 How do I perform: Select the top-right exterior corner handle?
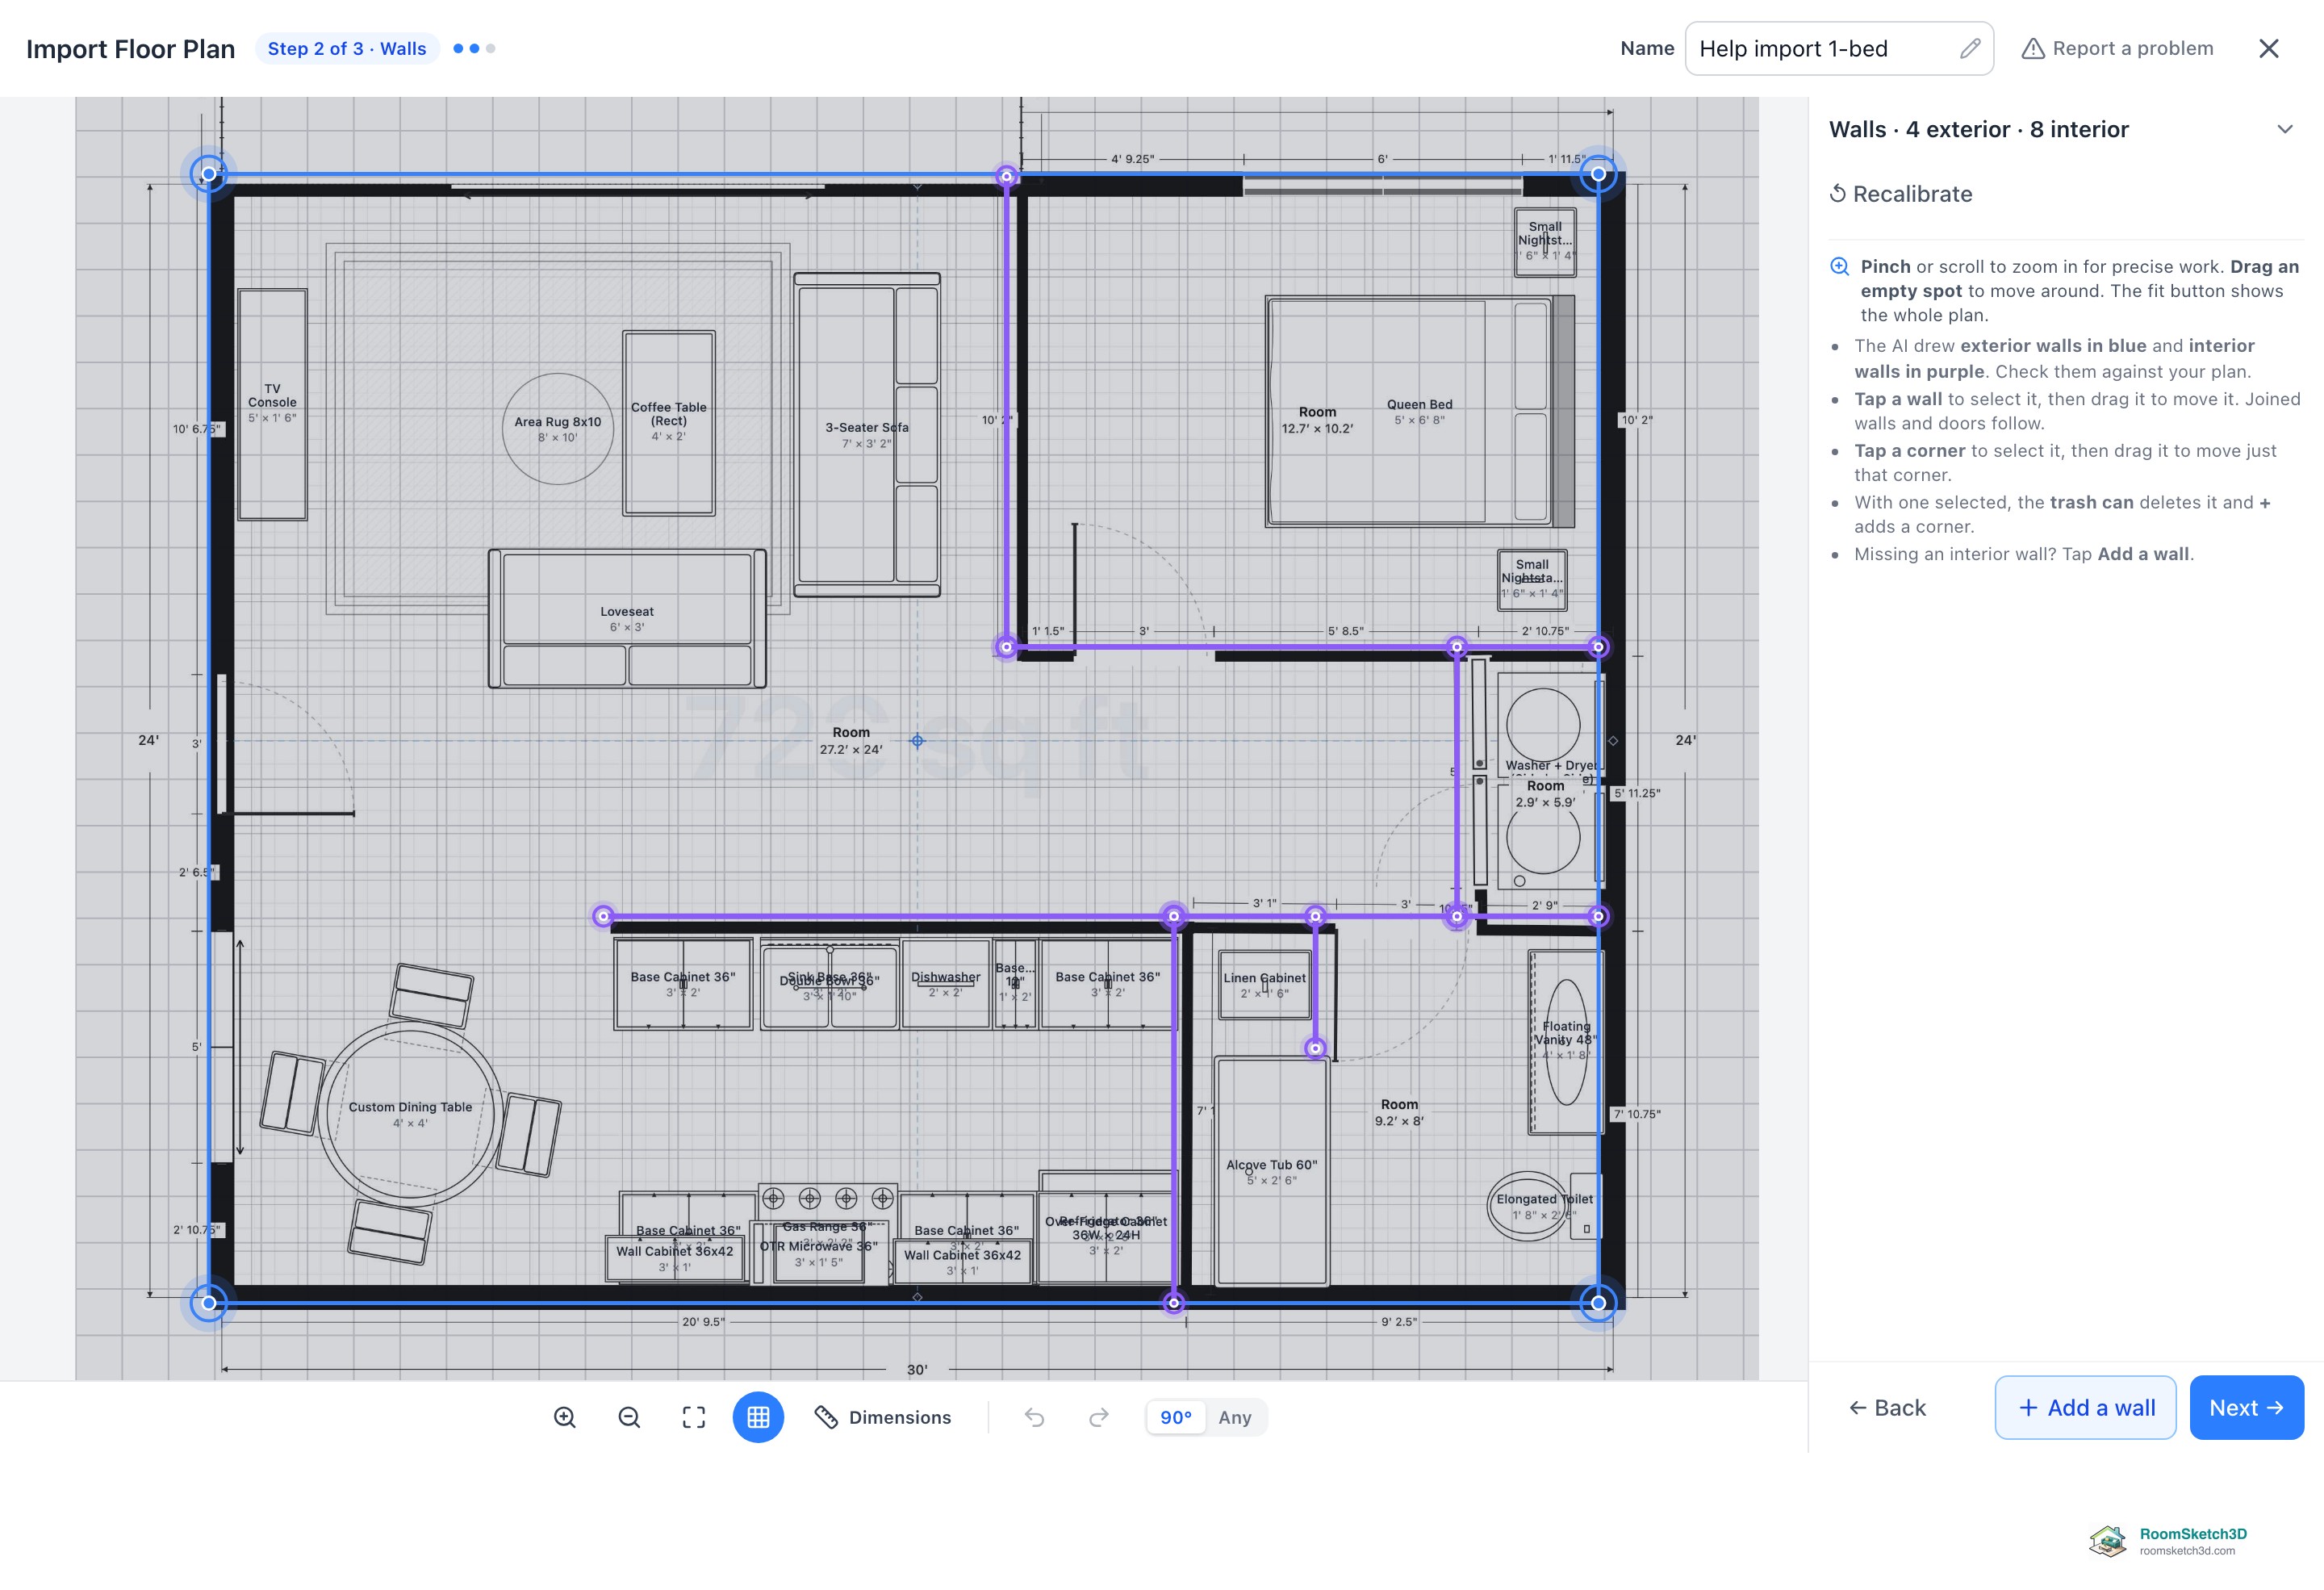[x=1598, y=174]
